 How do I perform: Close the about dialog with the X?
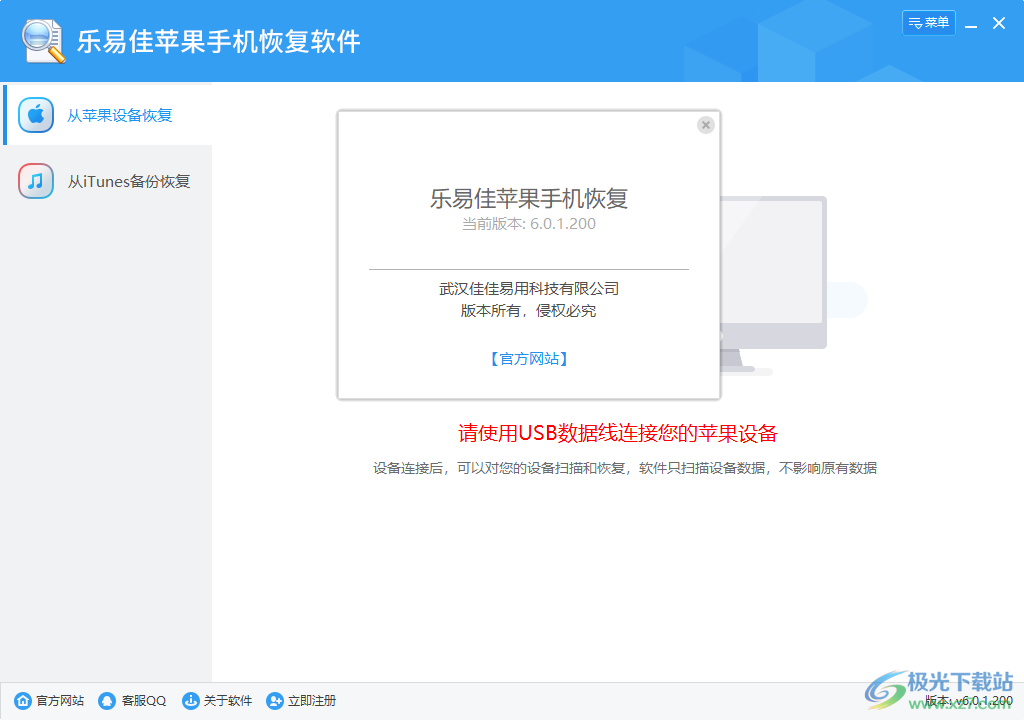705,125
